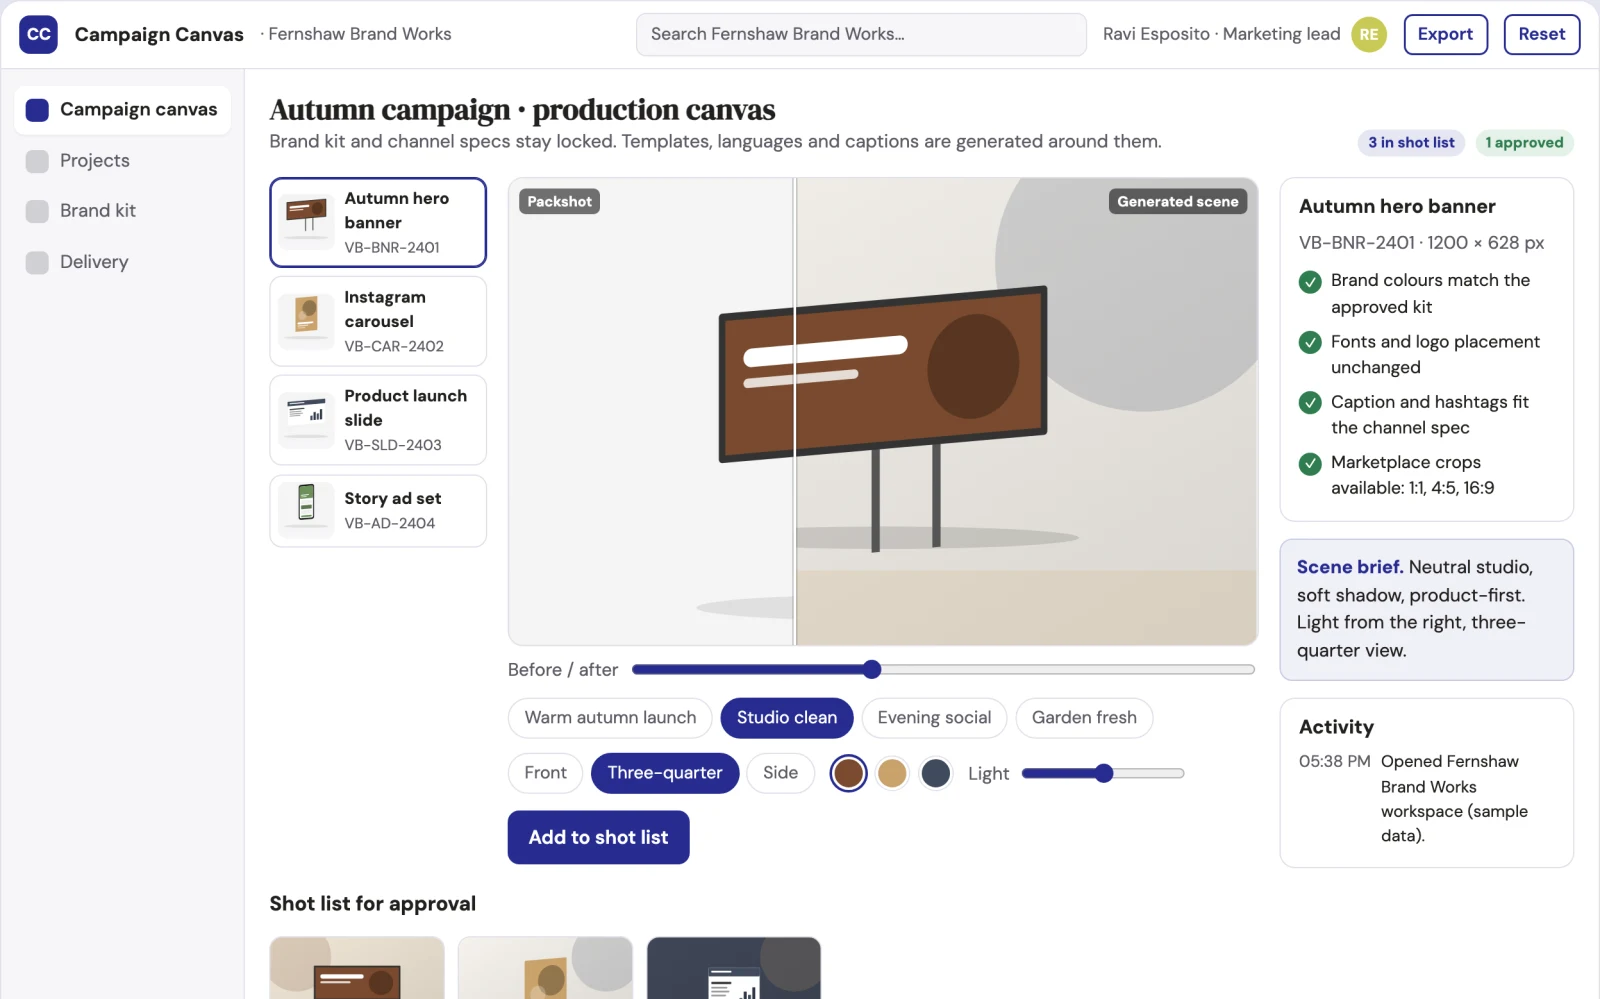Click the Instagram carousel thumbnail icon

306,321
